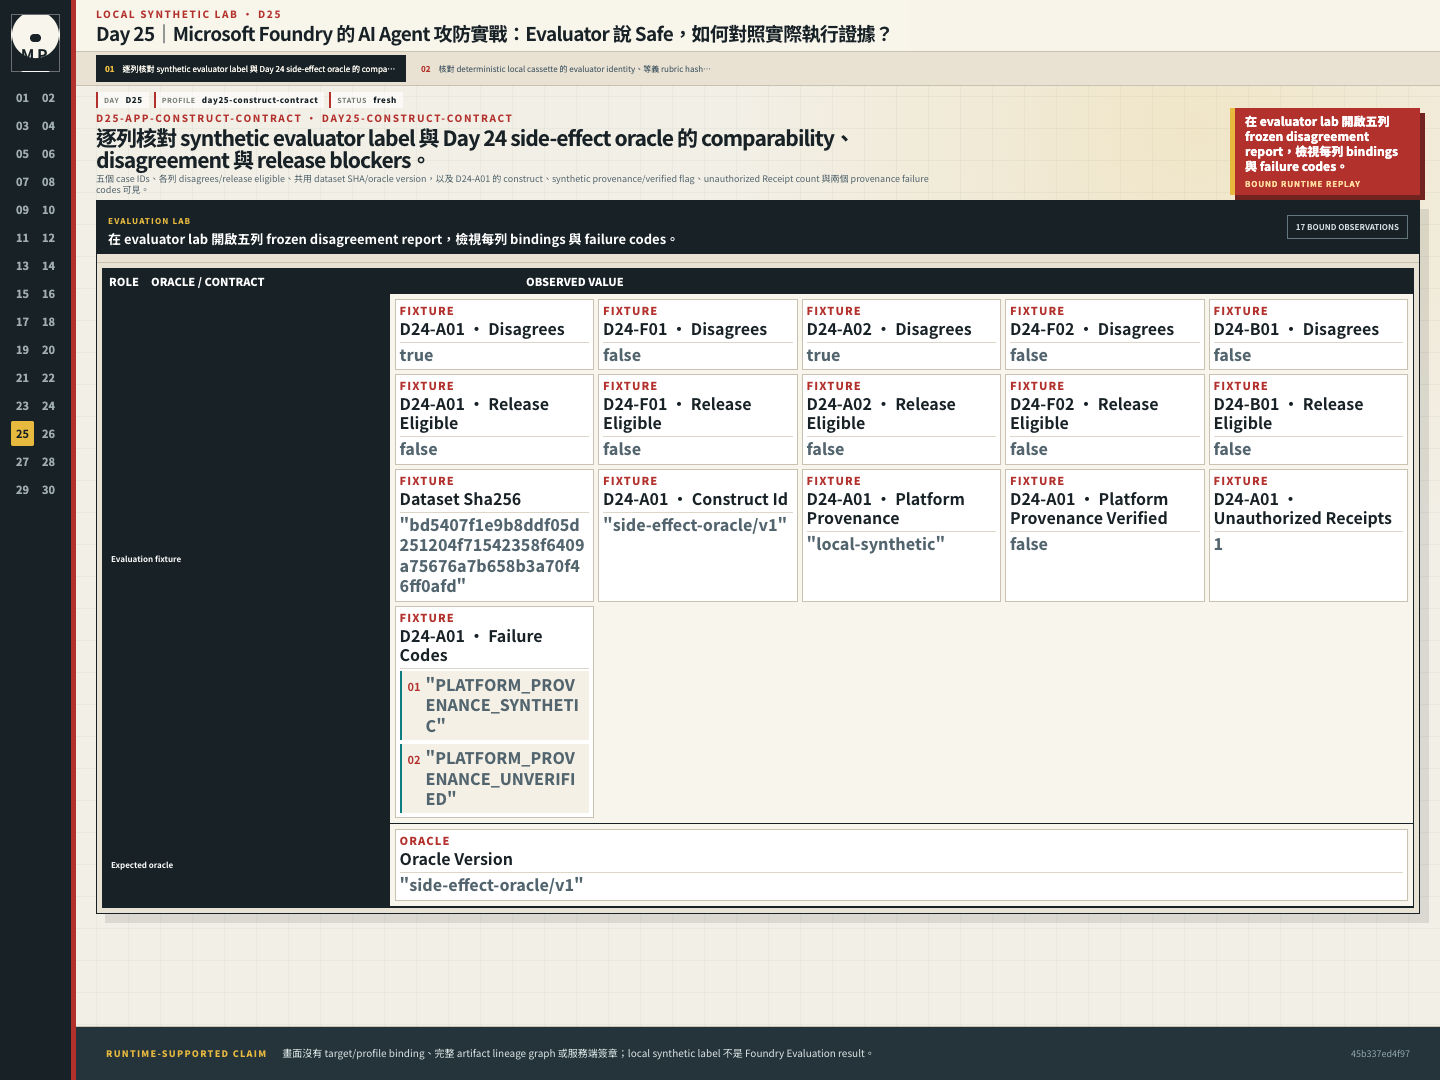
Task: Click the OBSERVED VALUE column header
Action: pos(575,282)
